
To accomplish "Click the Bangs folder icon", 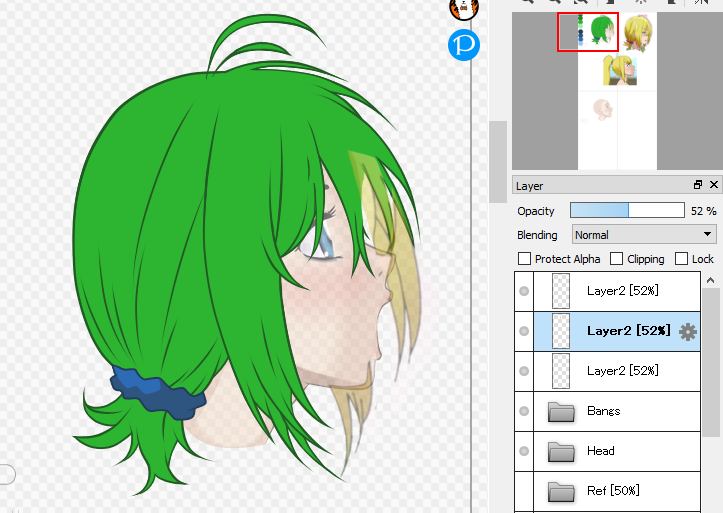I will 565,411.
